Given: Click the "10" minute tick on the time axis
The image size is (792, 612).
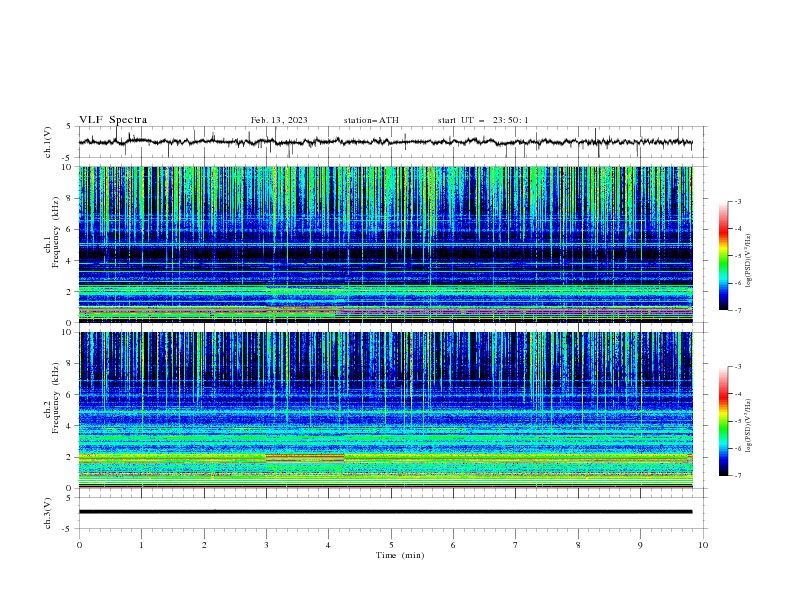Looking at the screenshot, I should 703,545.
